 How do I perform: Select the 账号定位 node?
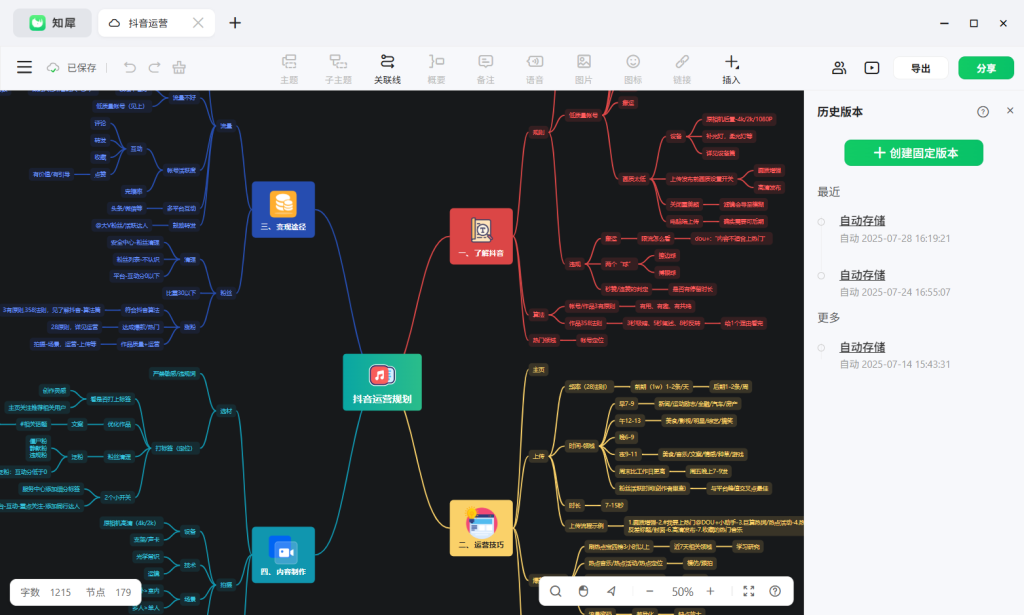pyautogui.click(x=592, y=340)
